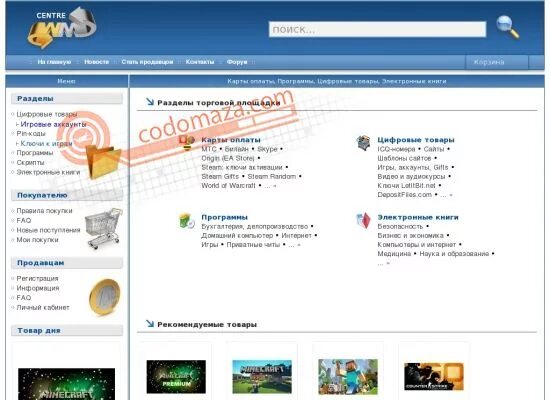Open Игровые аккаунты sidebar subsection
The height and width of the screenshot is (400, 550).
[x=53, y=124]
